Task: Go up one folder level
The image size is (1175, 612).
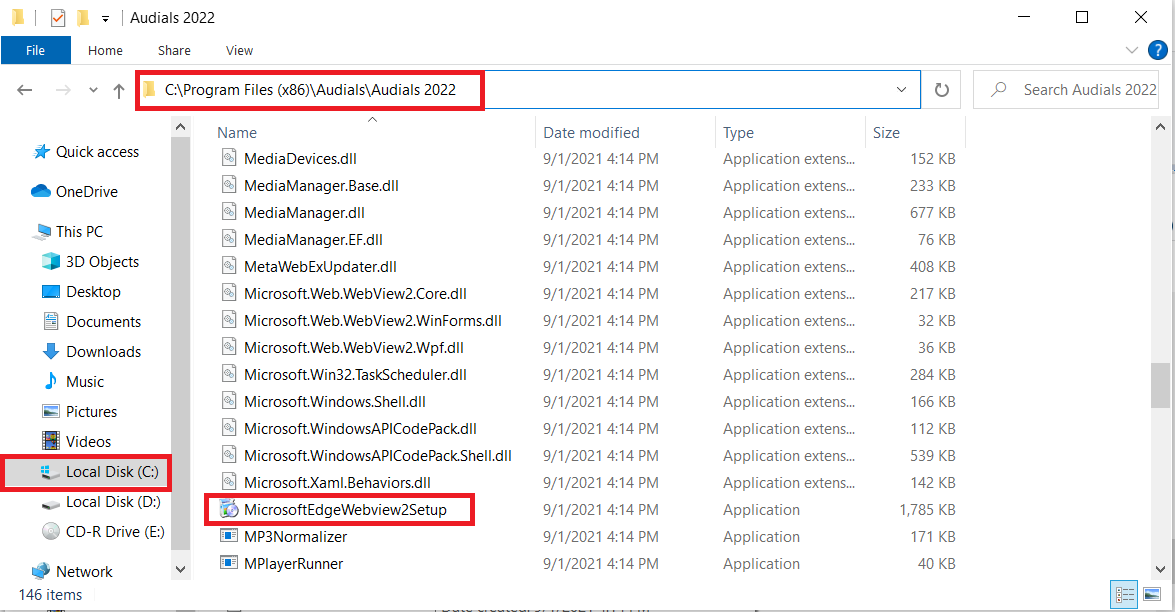Action: (118, 91)
